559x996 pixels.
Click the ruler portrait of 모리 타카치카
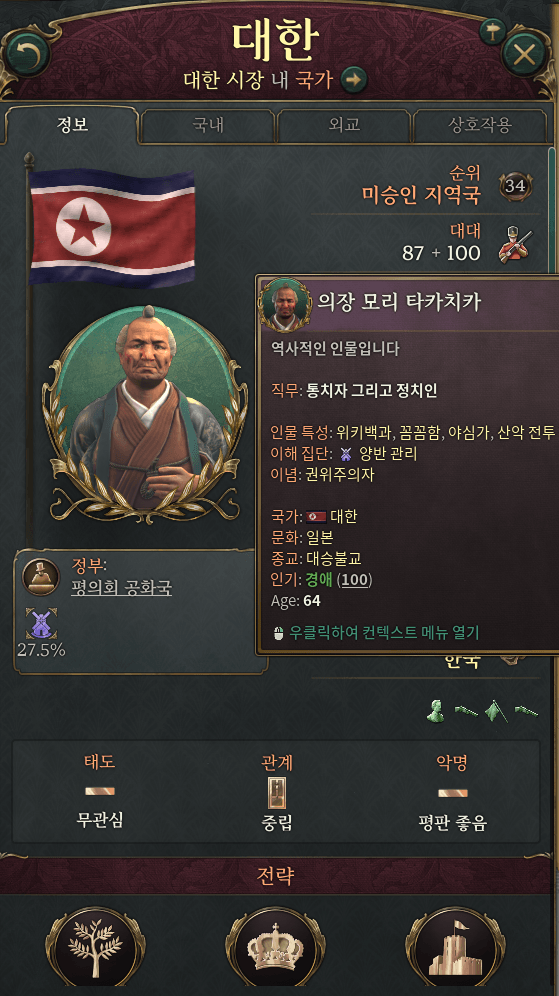145,413
